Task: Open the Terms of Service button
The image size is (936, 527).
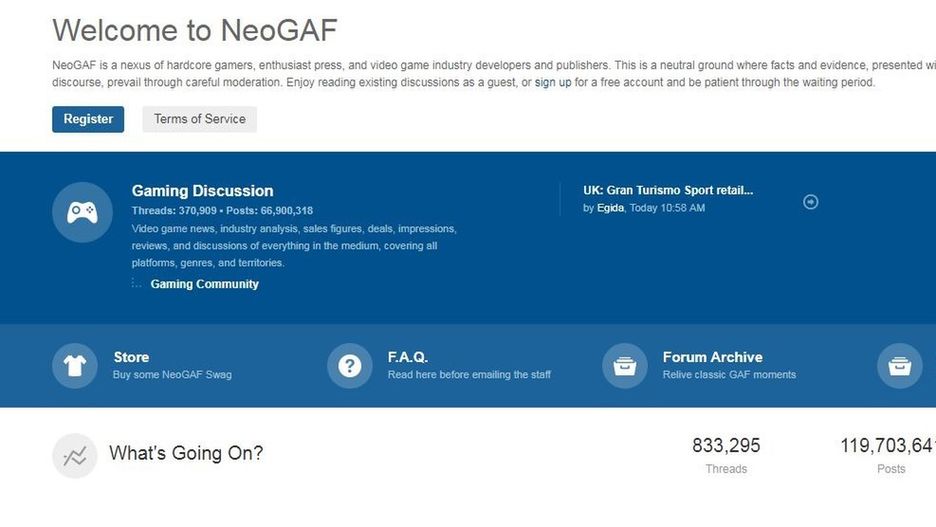Action: tap(199, 119)
